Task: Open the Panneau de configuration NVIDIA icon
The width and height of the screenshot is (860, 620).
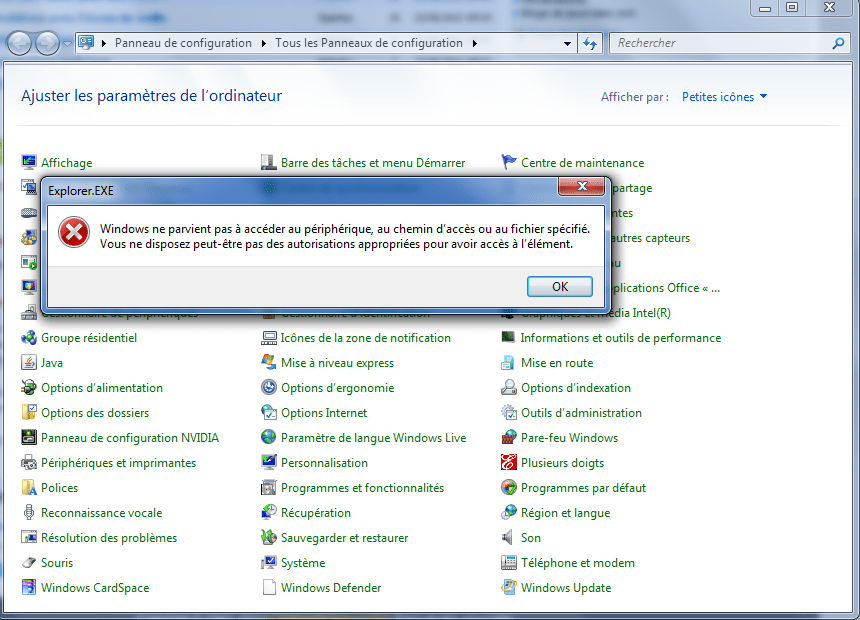Action: click(x=29, y=437)
